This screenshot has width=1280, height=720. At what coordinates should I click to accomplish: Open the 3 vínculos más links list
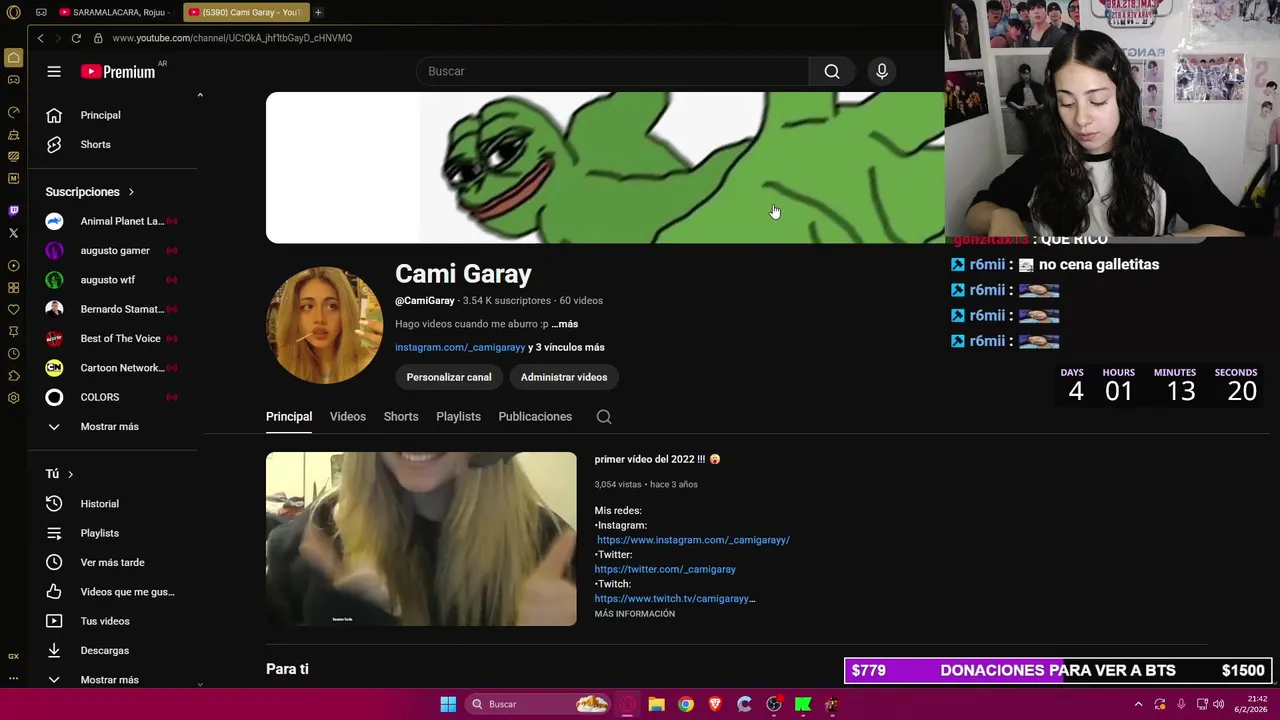tap(566, 347)
